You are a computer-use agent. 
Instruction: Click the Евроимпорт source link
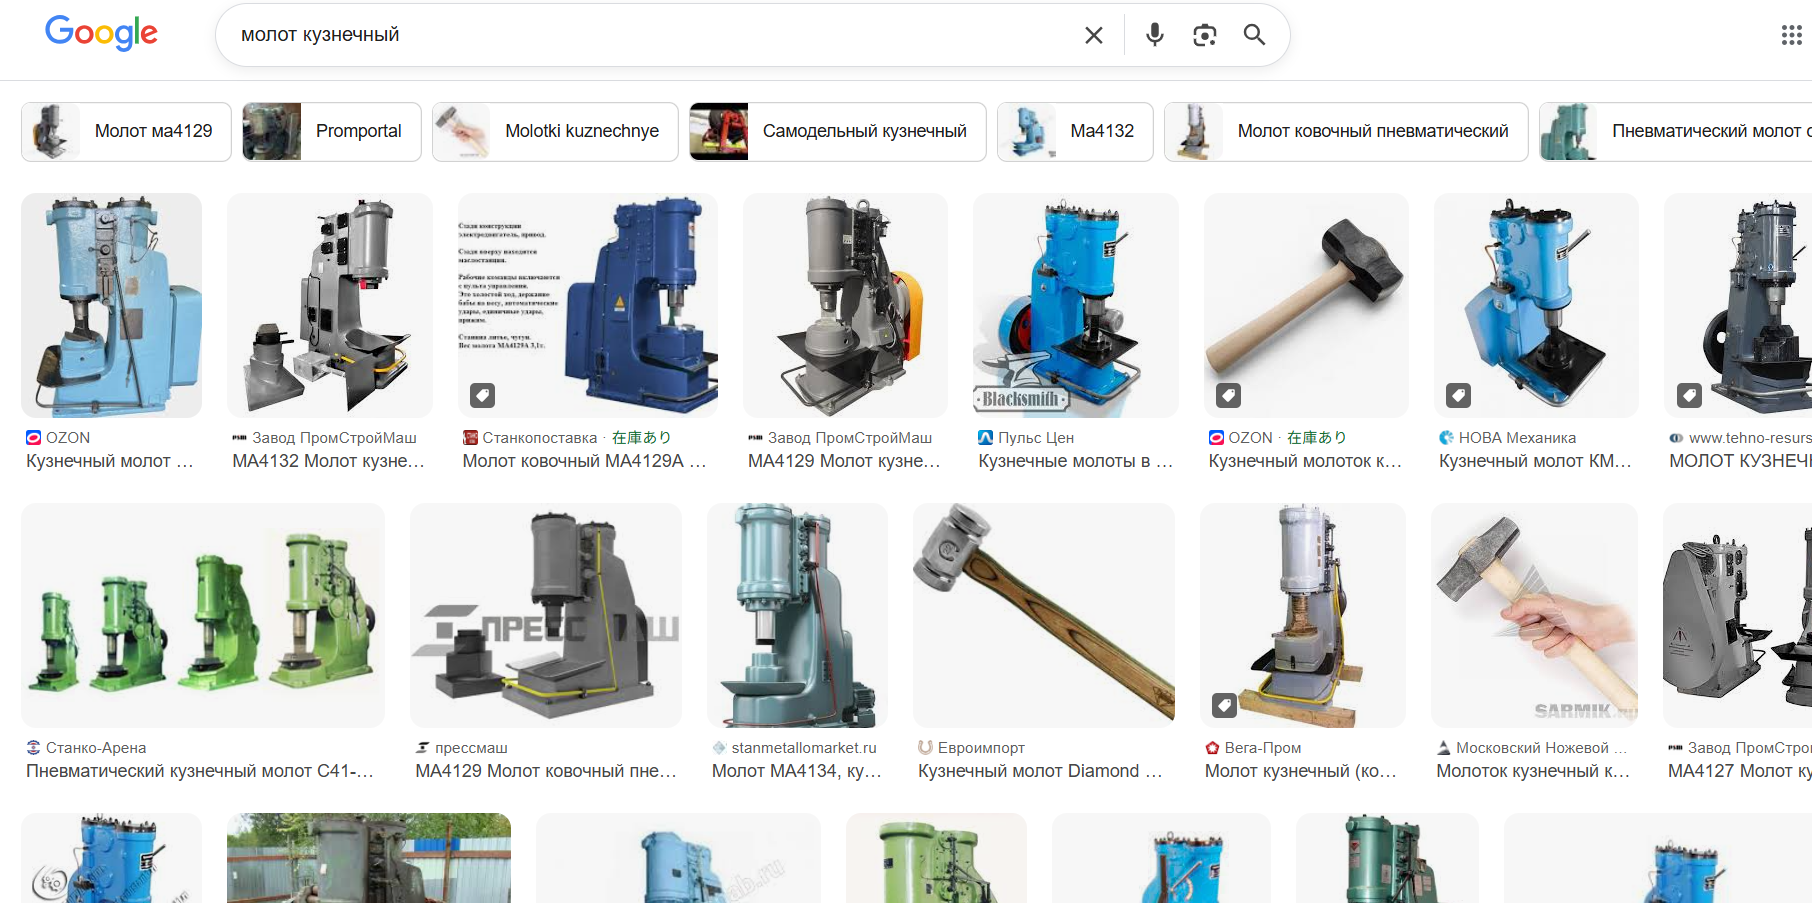[x=971, y=748]
